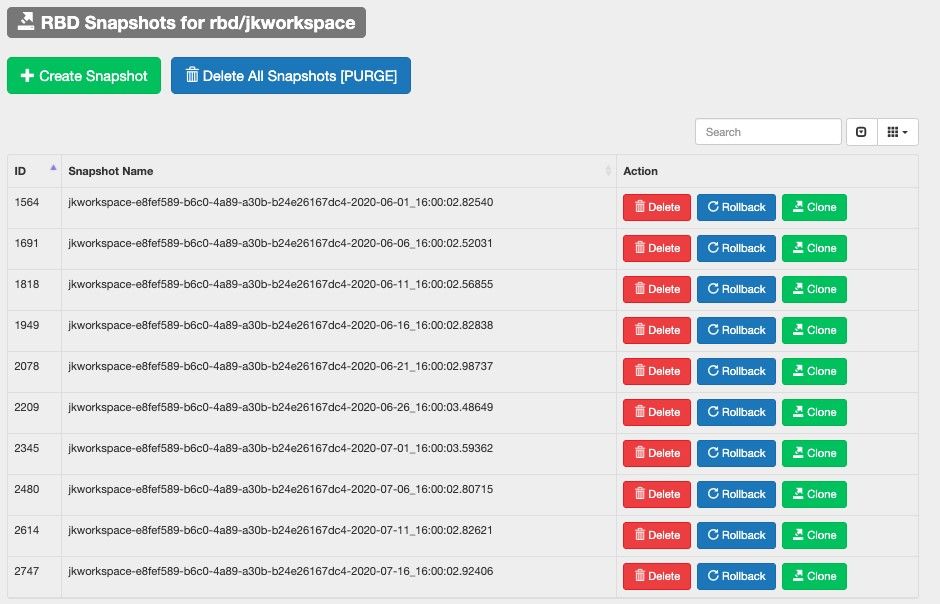Click the clone icon for snapshot 1564
Screen dimensions: 940x604
coord(798,207)
